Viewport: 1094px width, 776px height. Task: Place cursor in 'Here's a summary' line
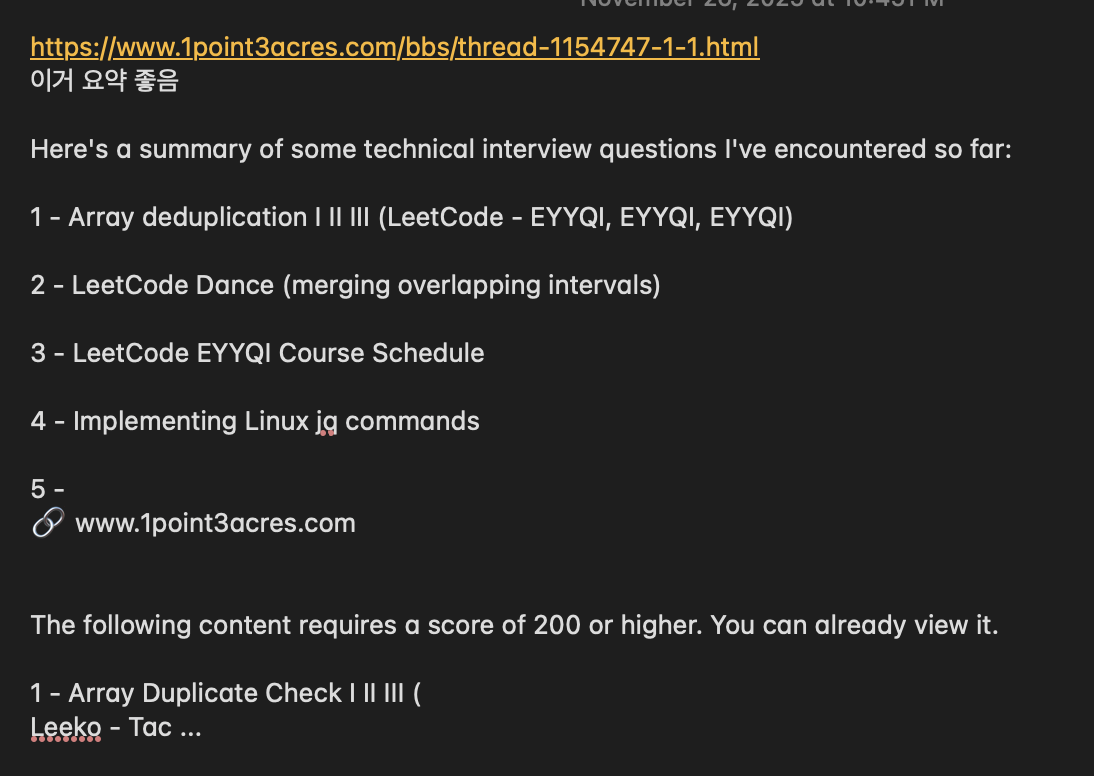point(521,149)
